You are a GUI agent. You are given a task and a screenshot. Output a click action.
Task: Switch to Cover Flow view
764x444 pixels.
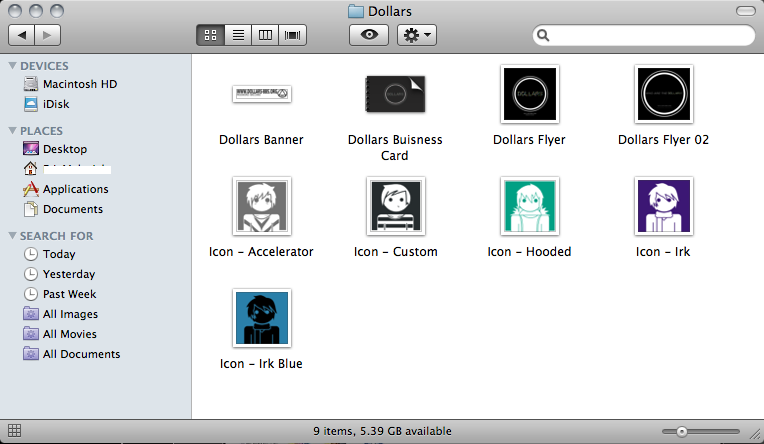[293, 35]
